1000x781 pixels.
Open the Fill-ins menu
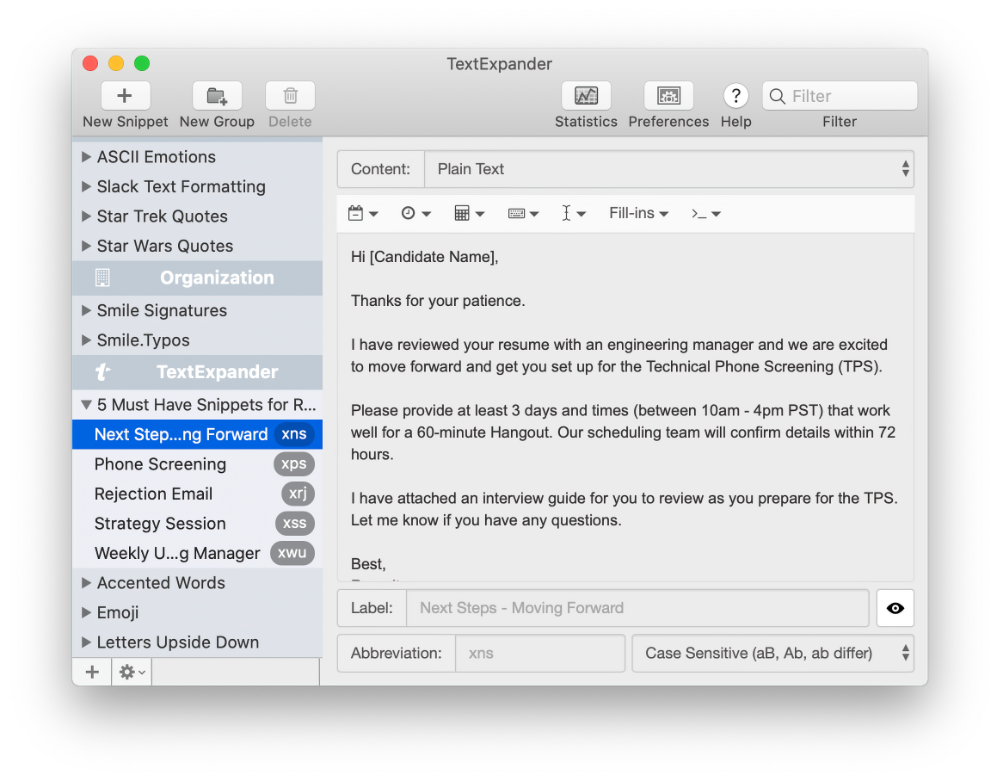[x=638, y=213]
